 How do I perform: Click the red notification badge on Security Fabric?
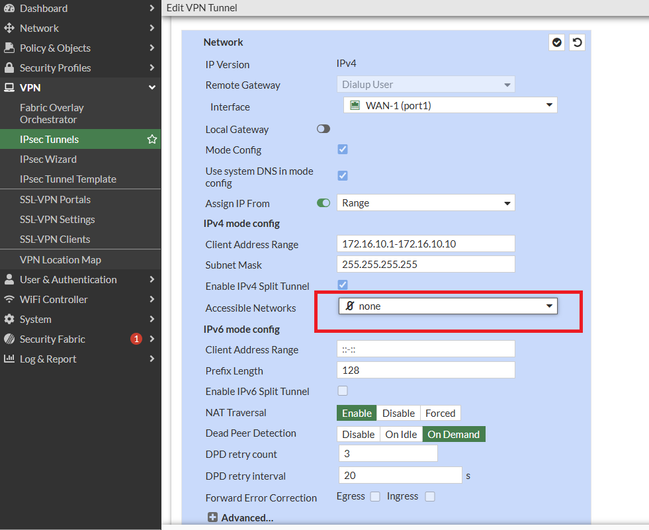click(136, 339)
